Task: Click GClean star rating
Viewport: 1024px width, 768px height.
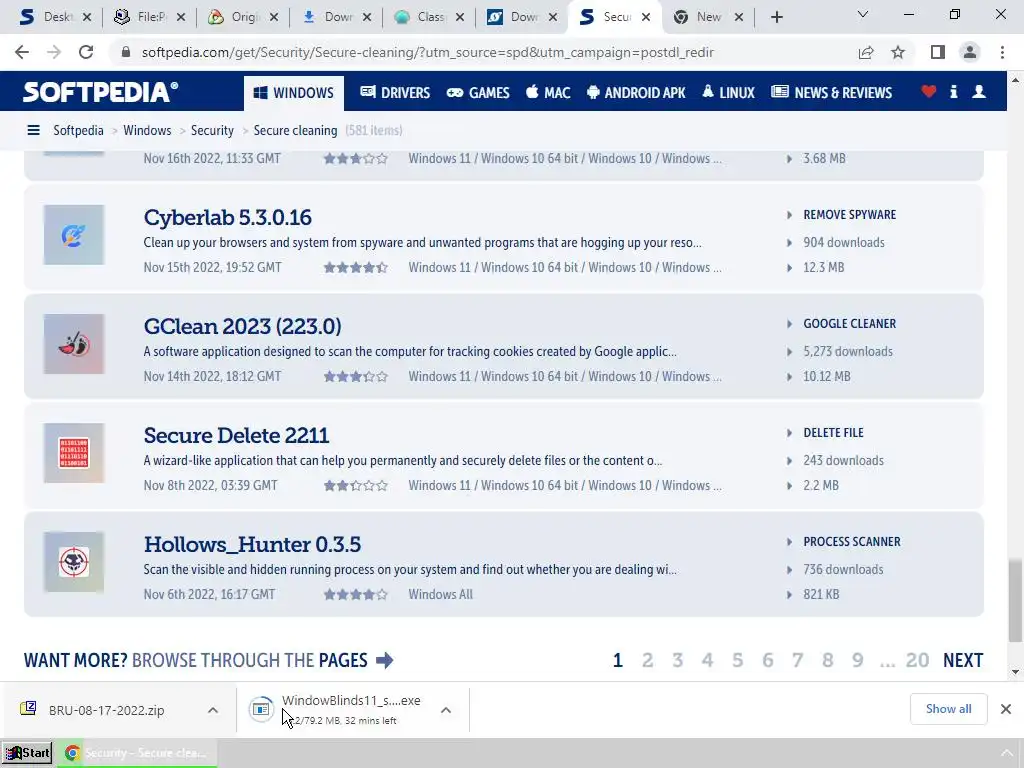Action: pyautogui.click(x=356, y=377)
